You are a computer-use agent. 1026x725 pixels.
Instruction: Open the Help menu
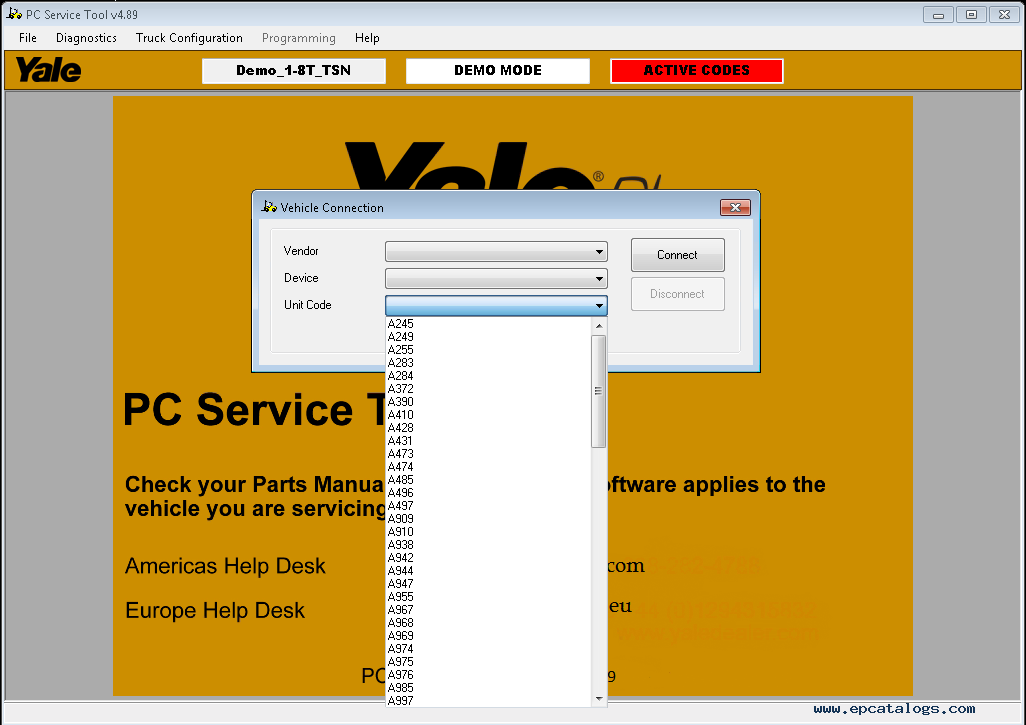[367, 38]
